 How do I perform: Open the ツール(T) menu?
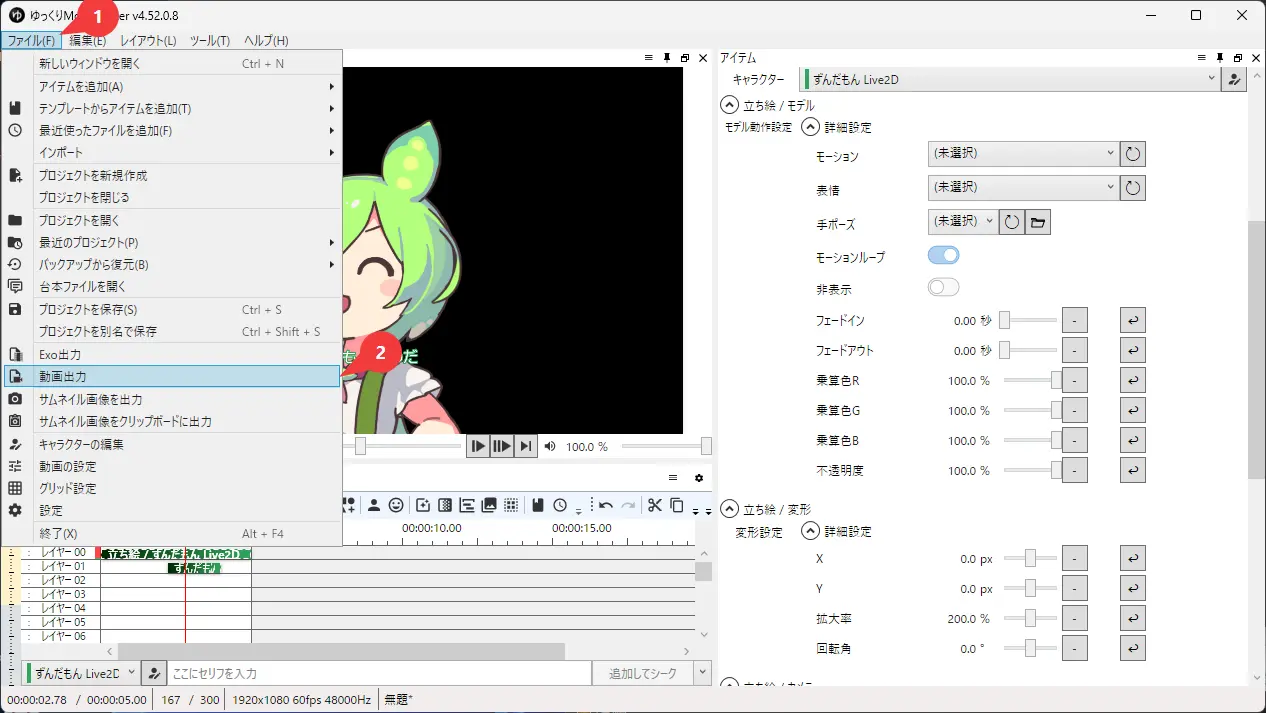coord(210,40)
